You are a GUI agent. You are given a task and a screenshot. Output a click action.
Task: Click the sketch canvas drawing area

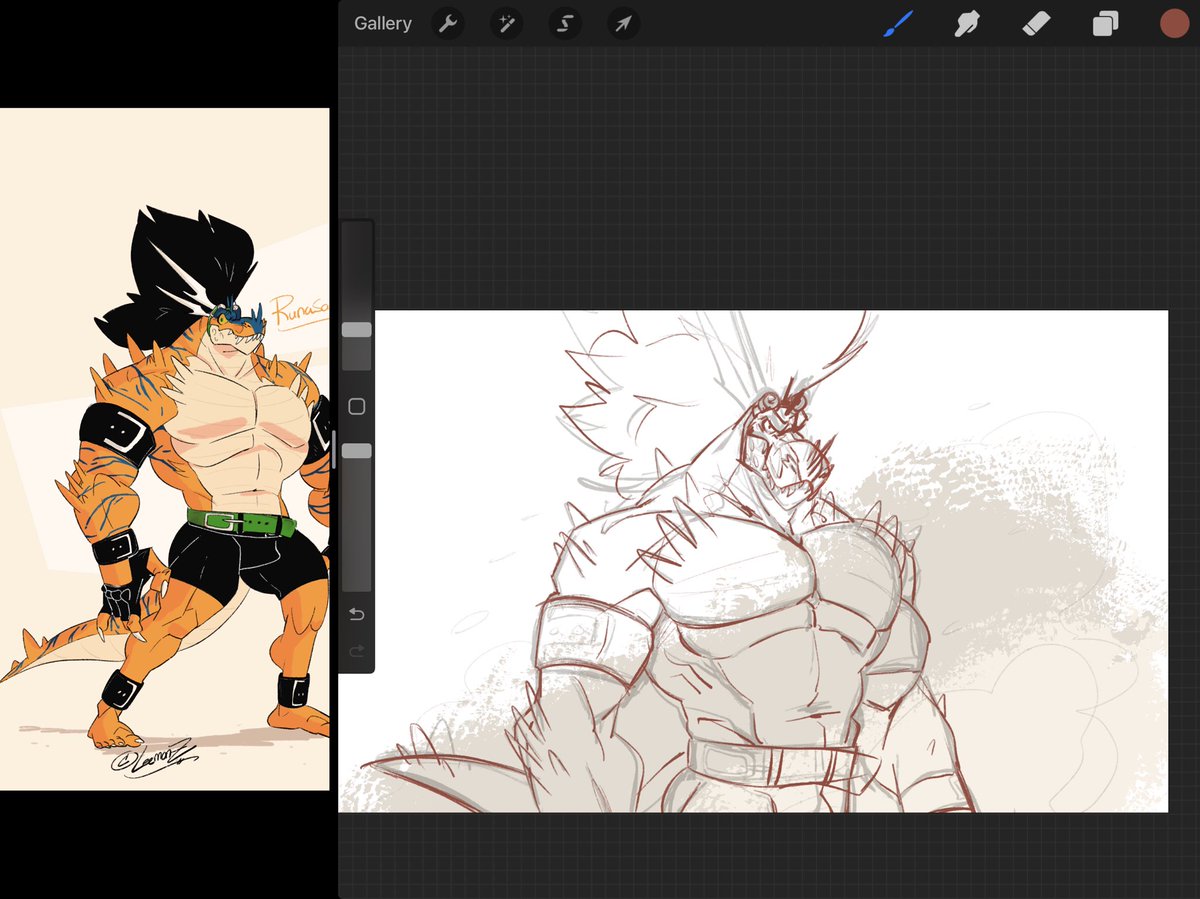pyautogui.click(x=753, y=561)
